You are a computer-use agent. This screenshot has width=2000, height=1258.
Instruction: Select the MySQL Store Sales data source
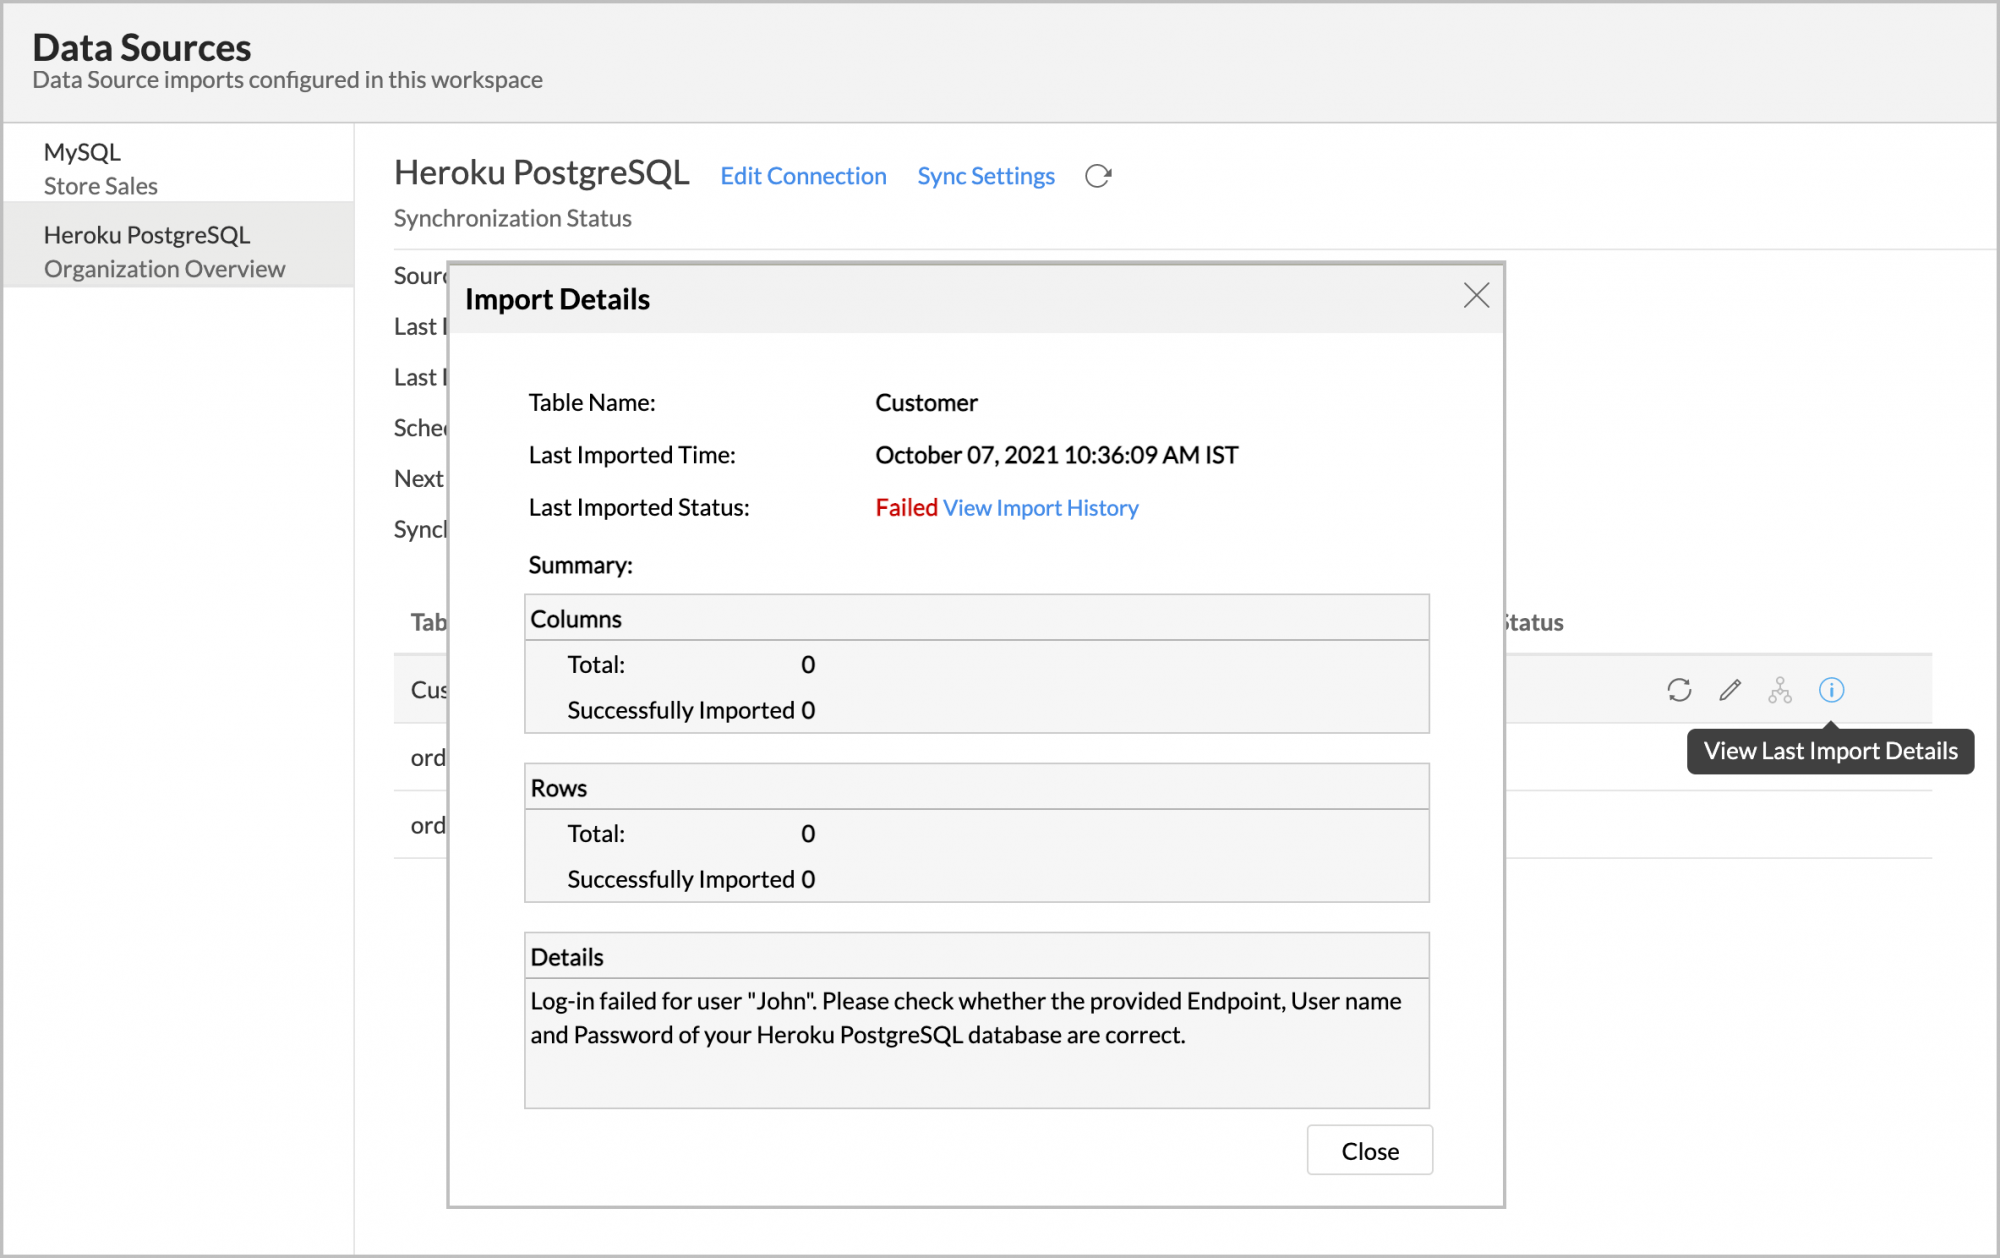tap(101, 167)
